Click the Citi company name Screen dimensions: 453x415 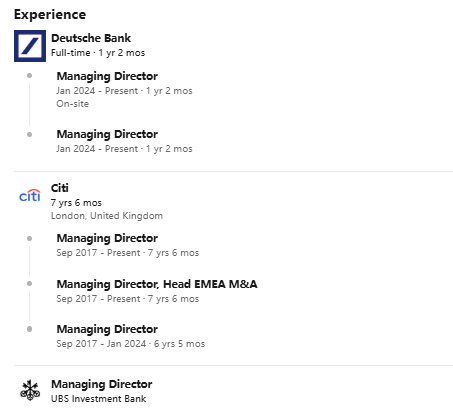tap(60, 188)
